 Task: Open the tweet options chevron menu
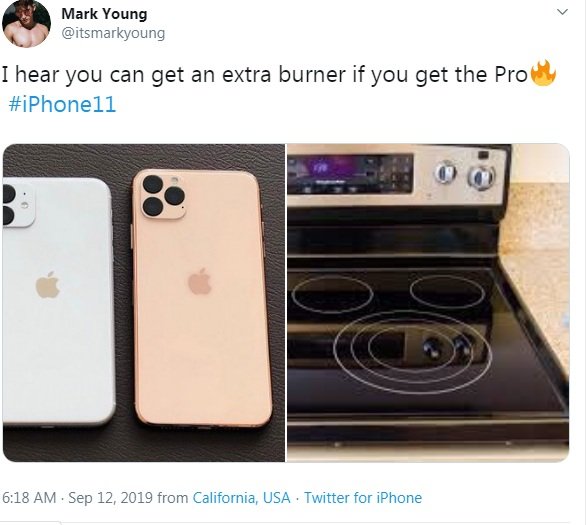562,12
